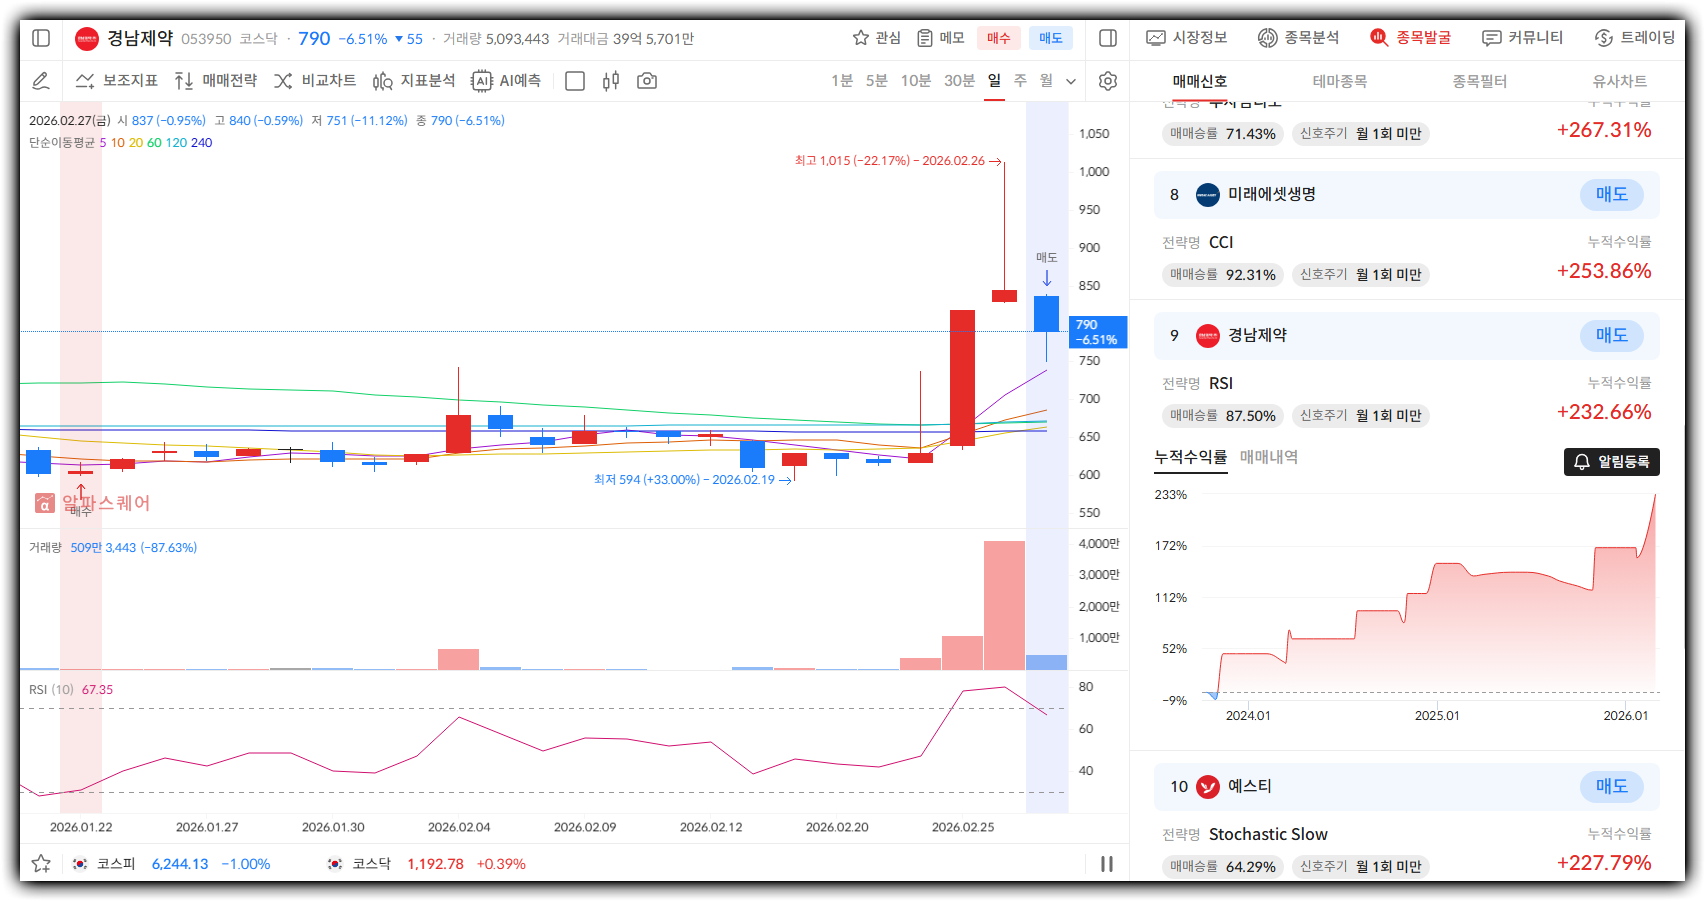Capture chart with the camera icon
This screenshot has width=1705, height=901.
coord(647,81)
